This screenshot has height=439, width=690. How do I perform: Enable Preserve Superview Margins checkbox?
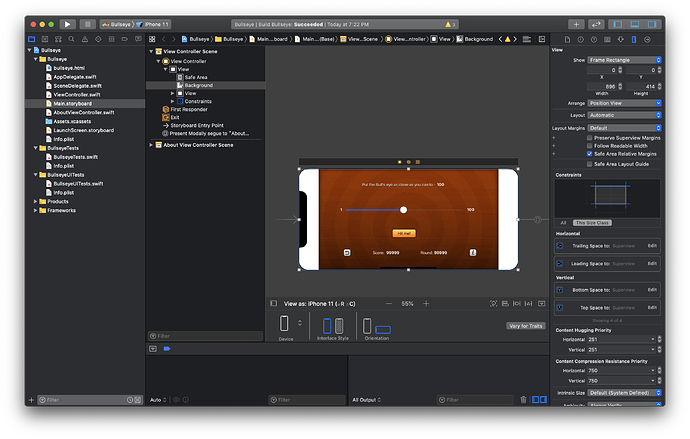(x=589, y=138)
